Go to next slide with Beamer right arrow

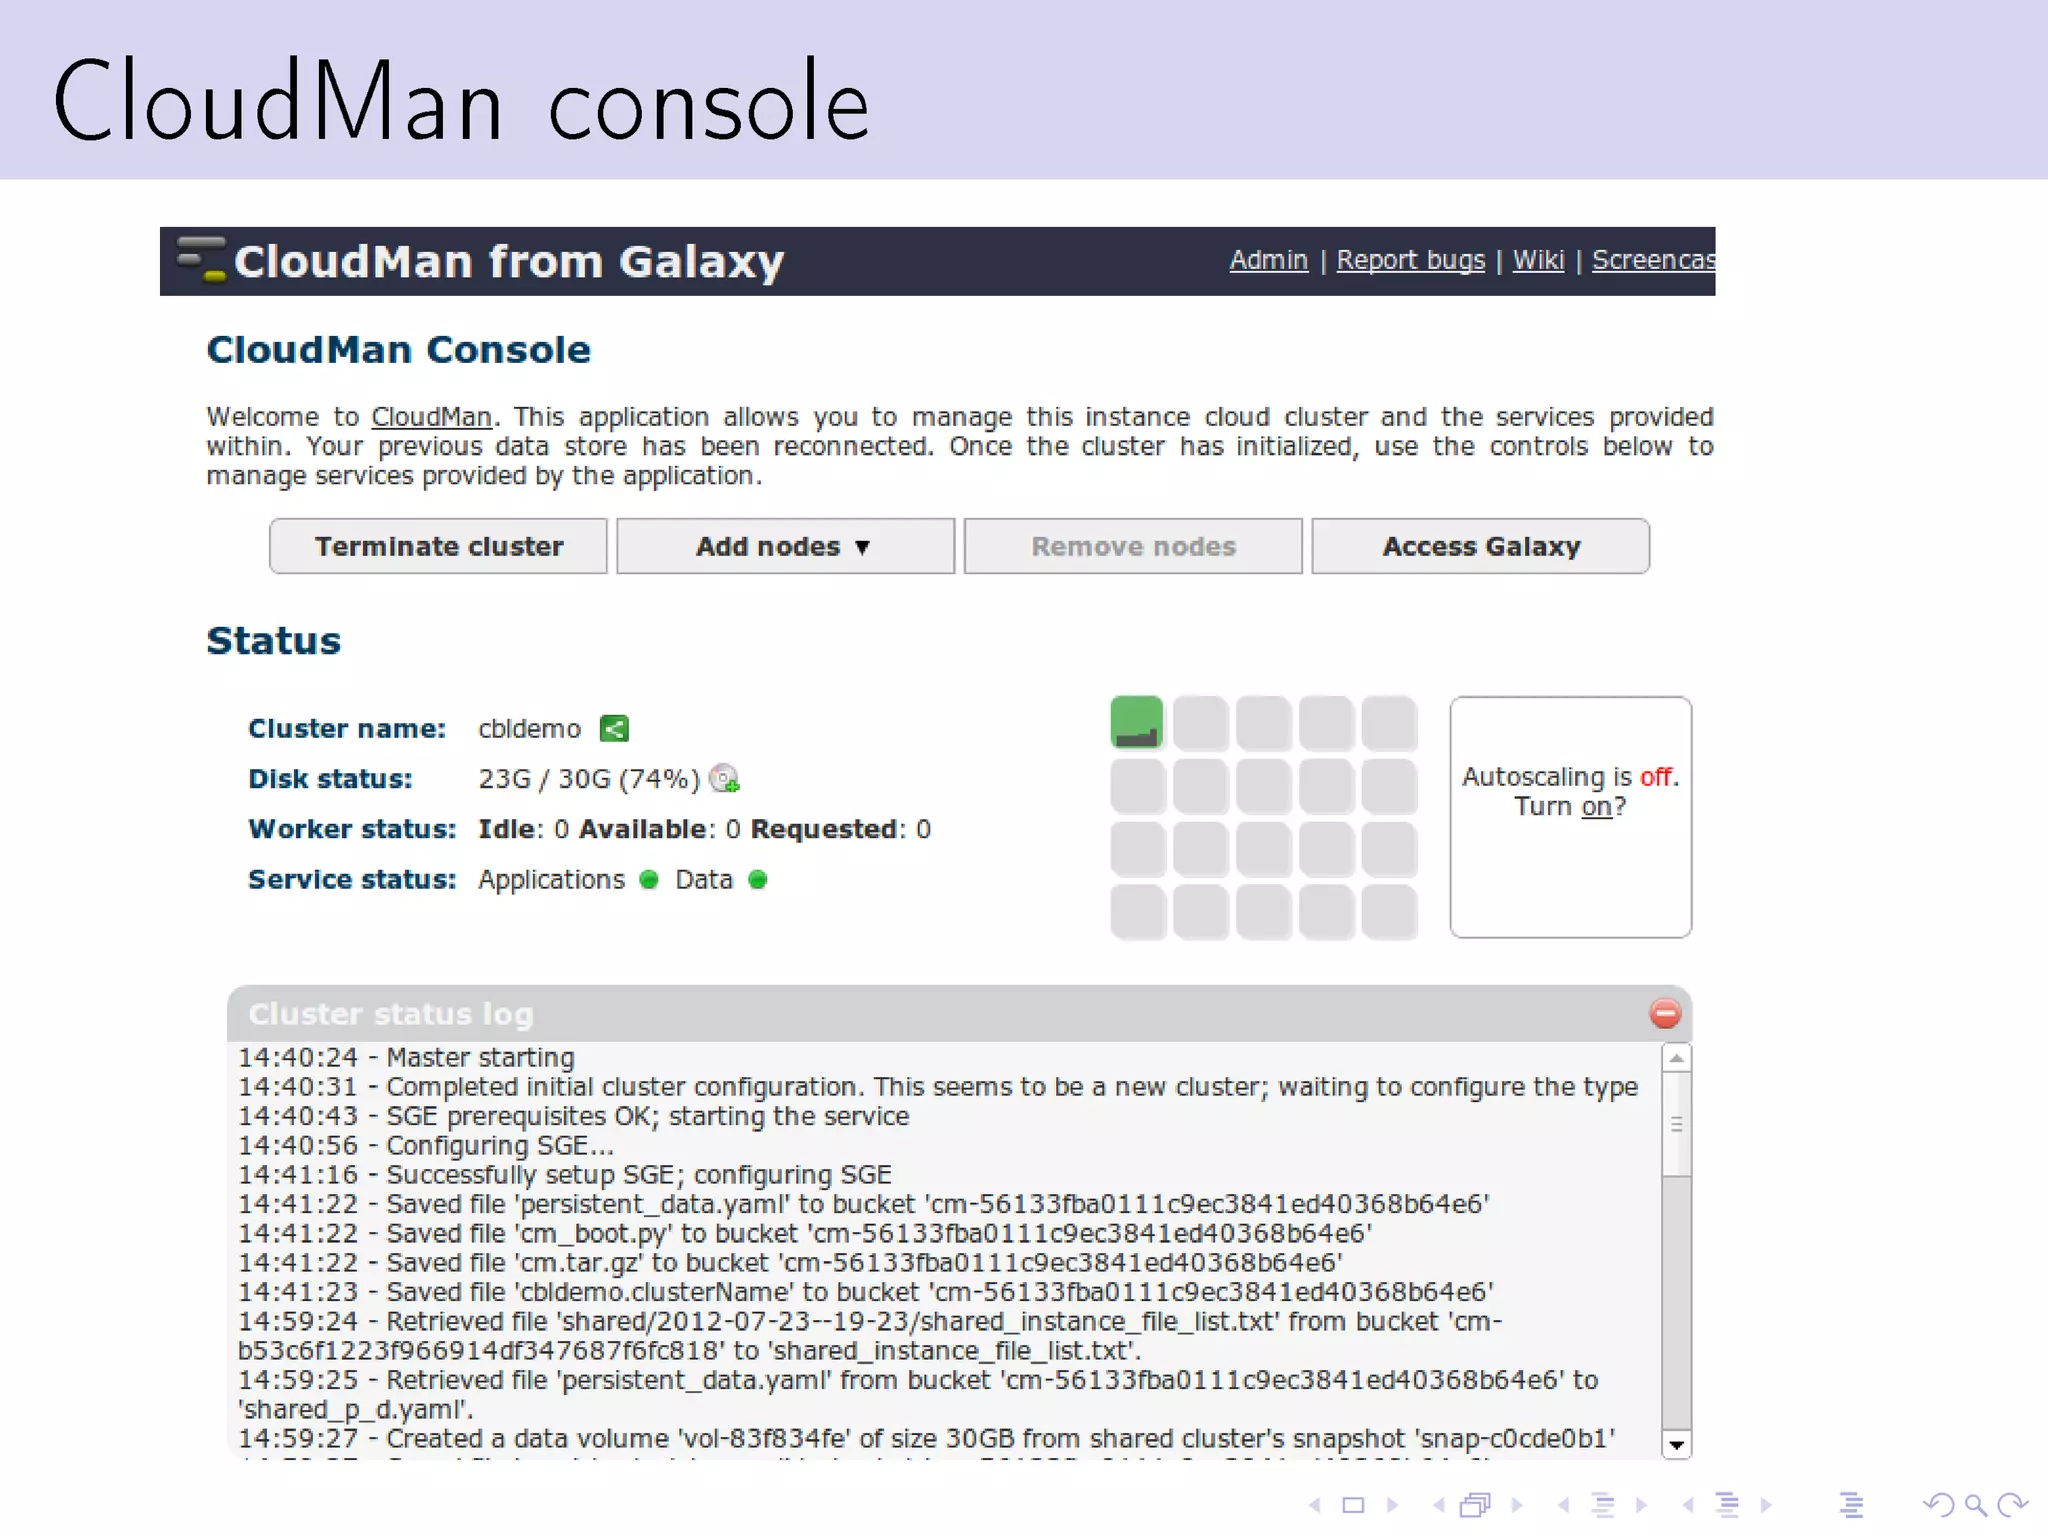click(x=1392, y=1505)
